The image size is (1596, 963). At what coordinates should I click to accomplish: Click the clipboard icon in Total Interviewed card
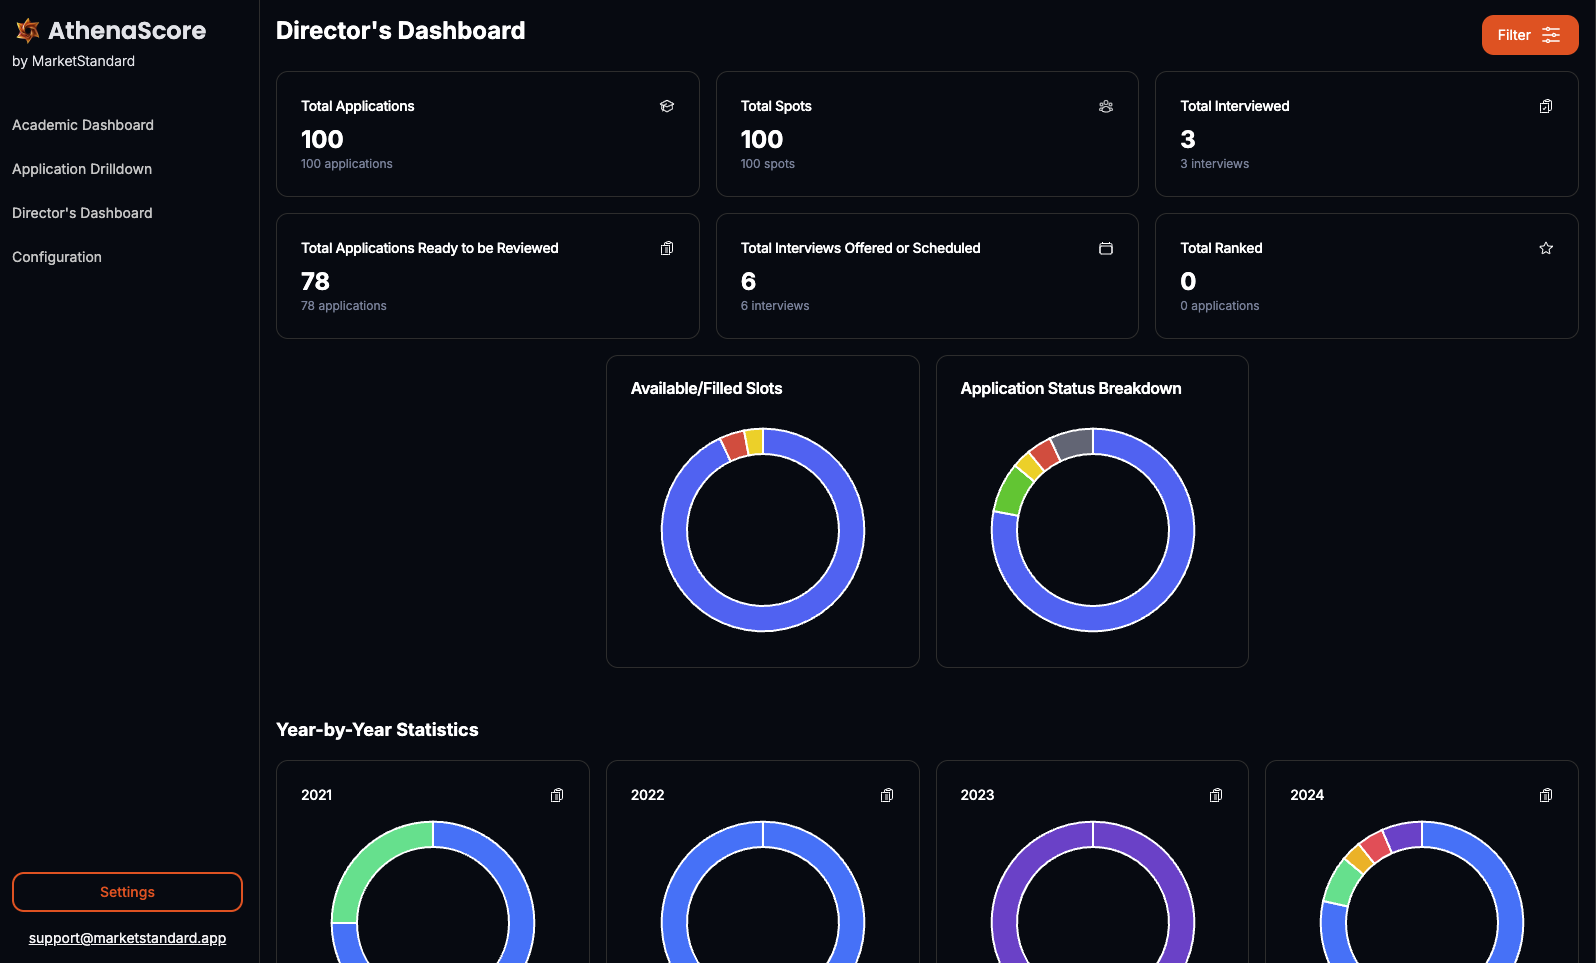[1546, 106]
